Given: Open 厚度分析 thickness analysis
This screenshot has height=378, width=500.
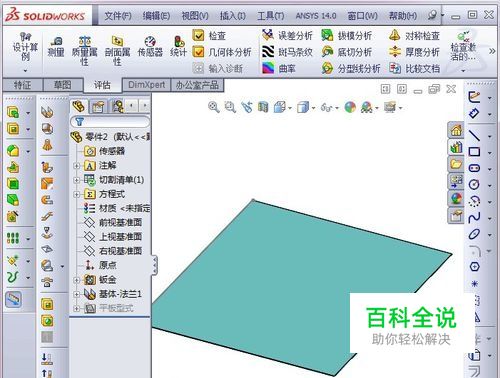Looking at the screenshot, I should [414, 52].
